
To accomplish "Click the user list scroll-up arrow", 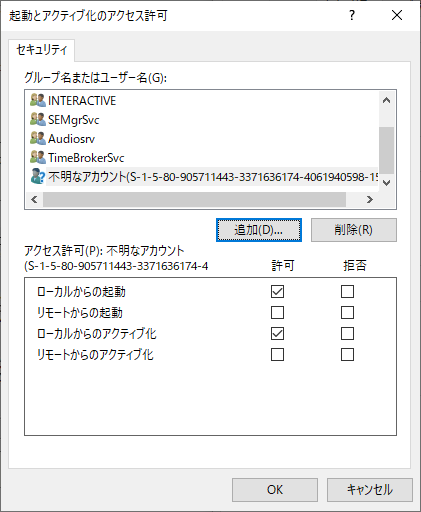I will point(386,100).
